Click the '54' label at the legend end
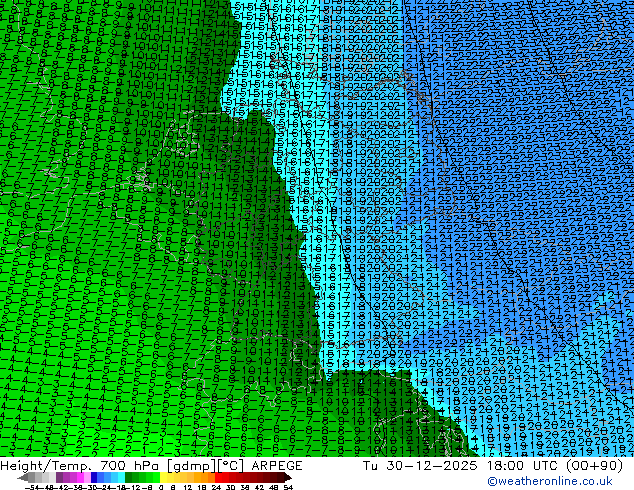The image size is (634, 490). [x=288, y=487]
